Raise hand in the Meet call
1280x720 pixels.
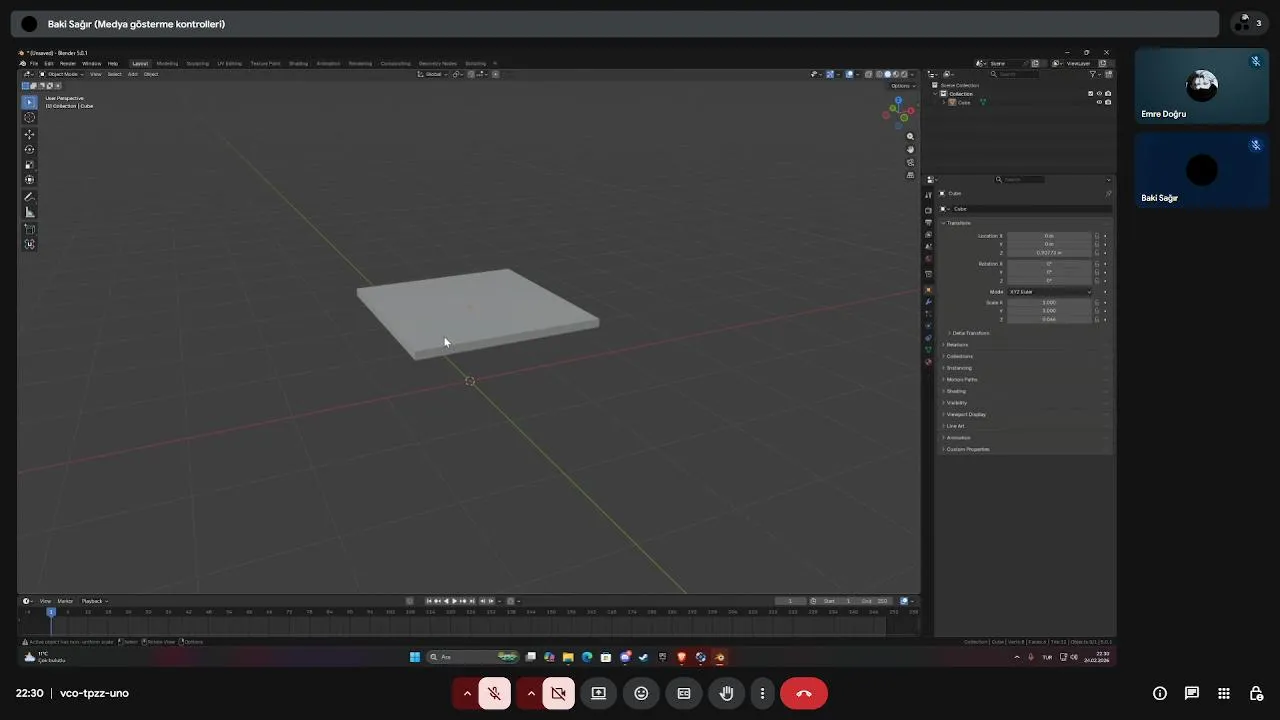tap(727, 693)
